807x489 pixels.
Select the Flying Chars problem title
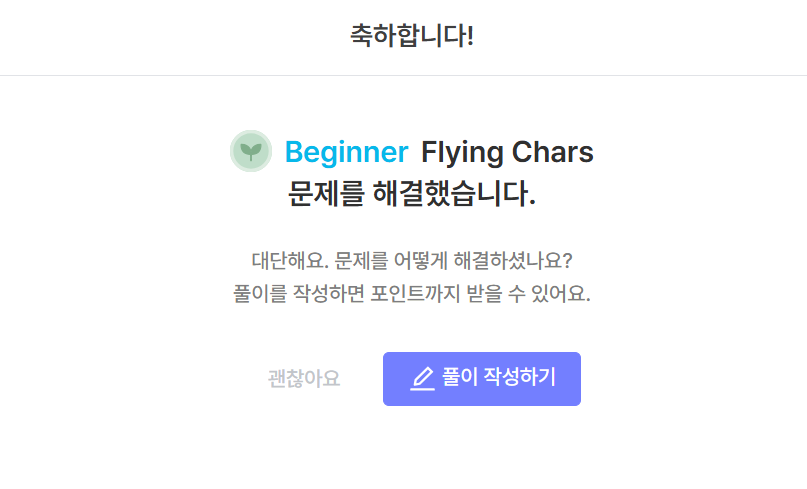(507, 152)
